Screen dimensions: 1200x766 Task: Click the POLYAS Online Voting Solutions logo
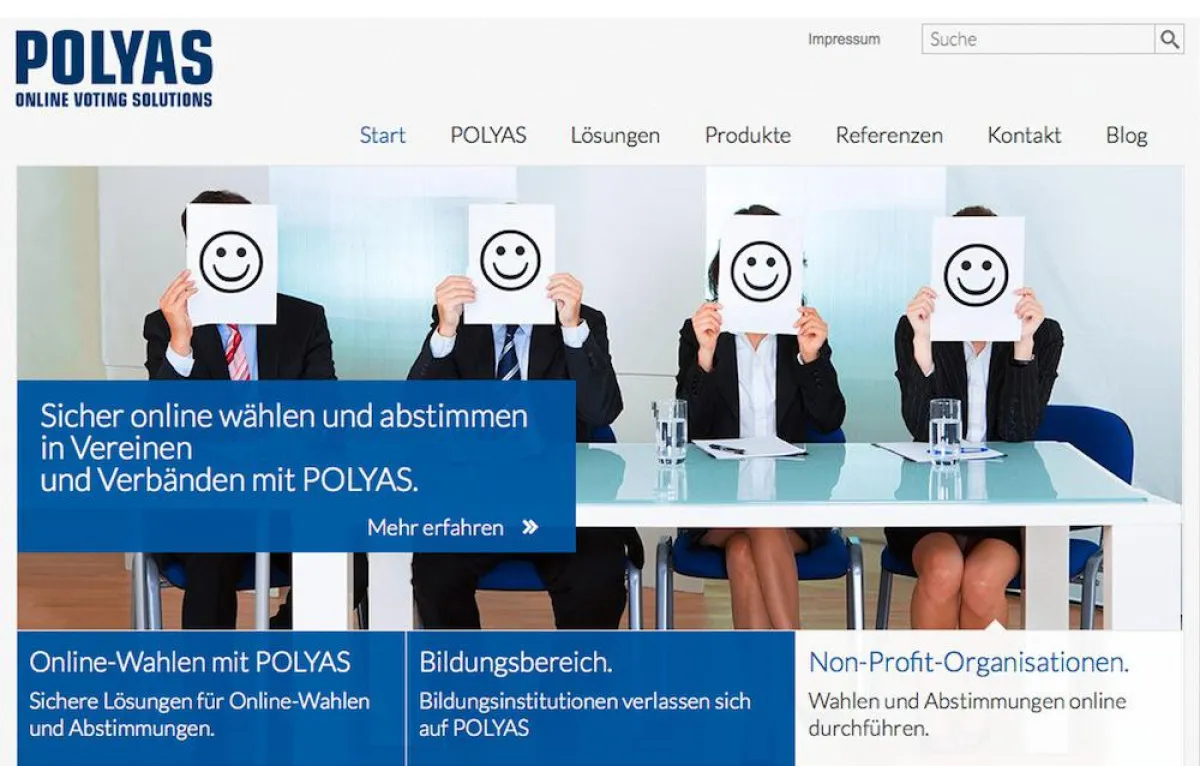coord(114,69)
